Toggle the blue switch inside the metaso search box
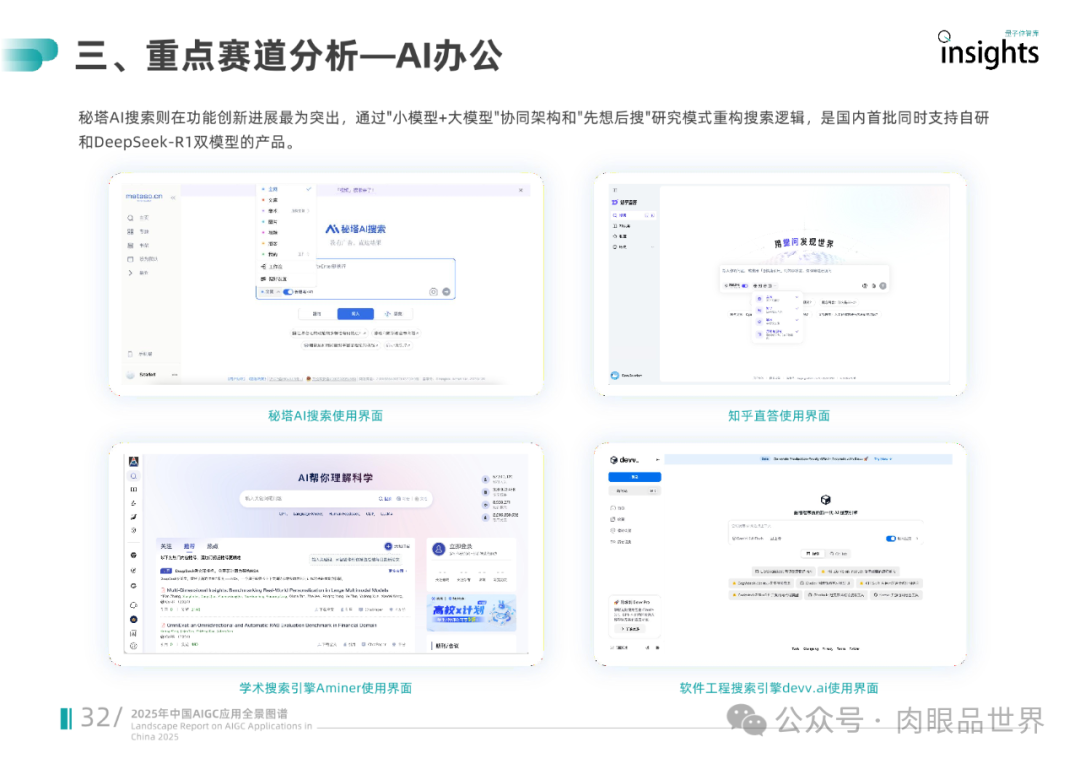The image size is (1080, 764). [288, 292]
